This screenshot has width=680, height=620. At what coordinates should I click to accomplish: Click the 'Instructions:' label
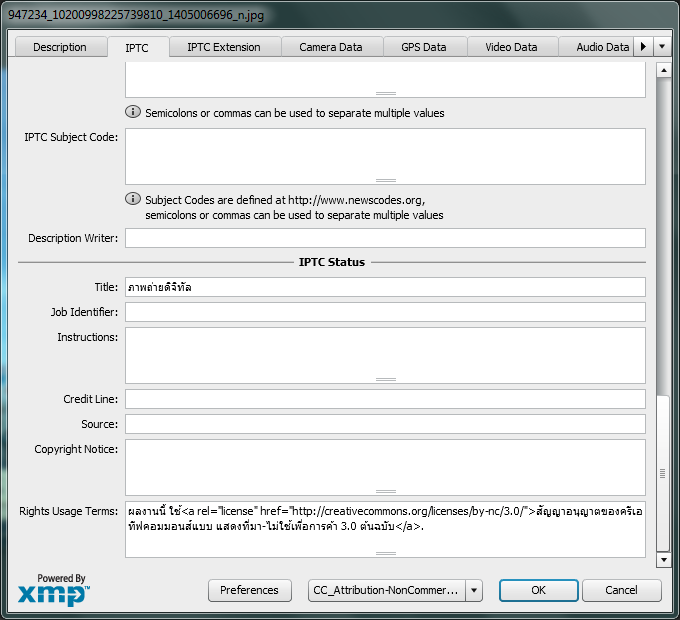(x=88, y=337)
